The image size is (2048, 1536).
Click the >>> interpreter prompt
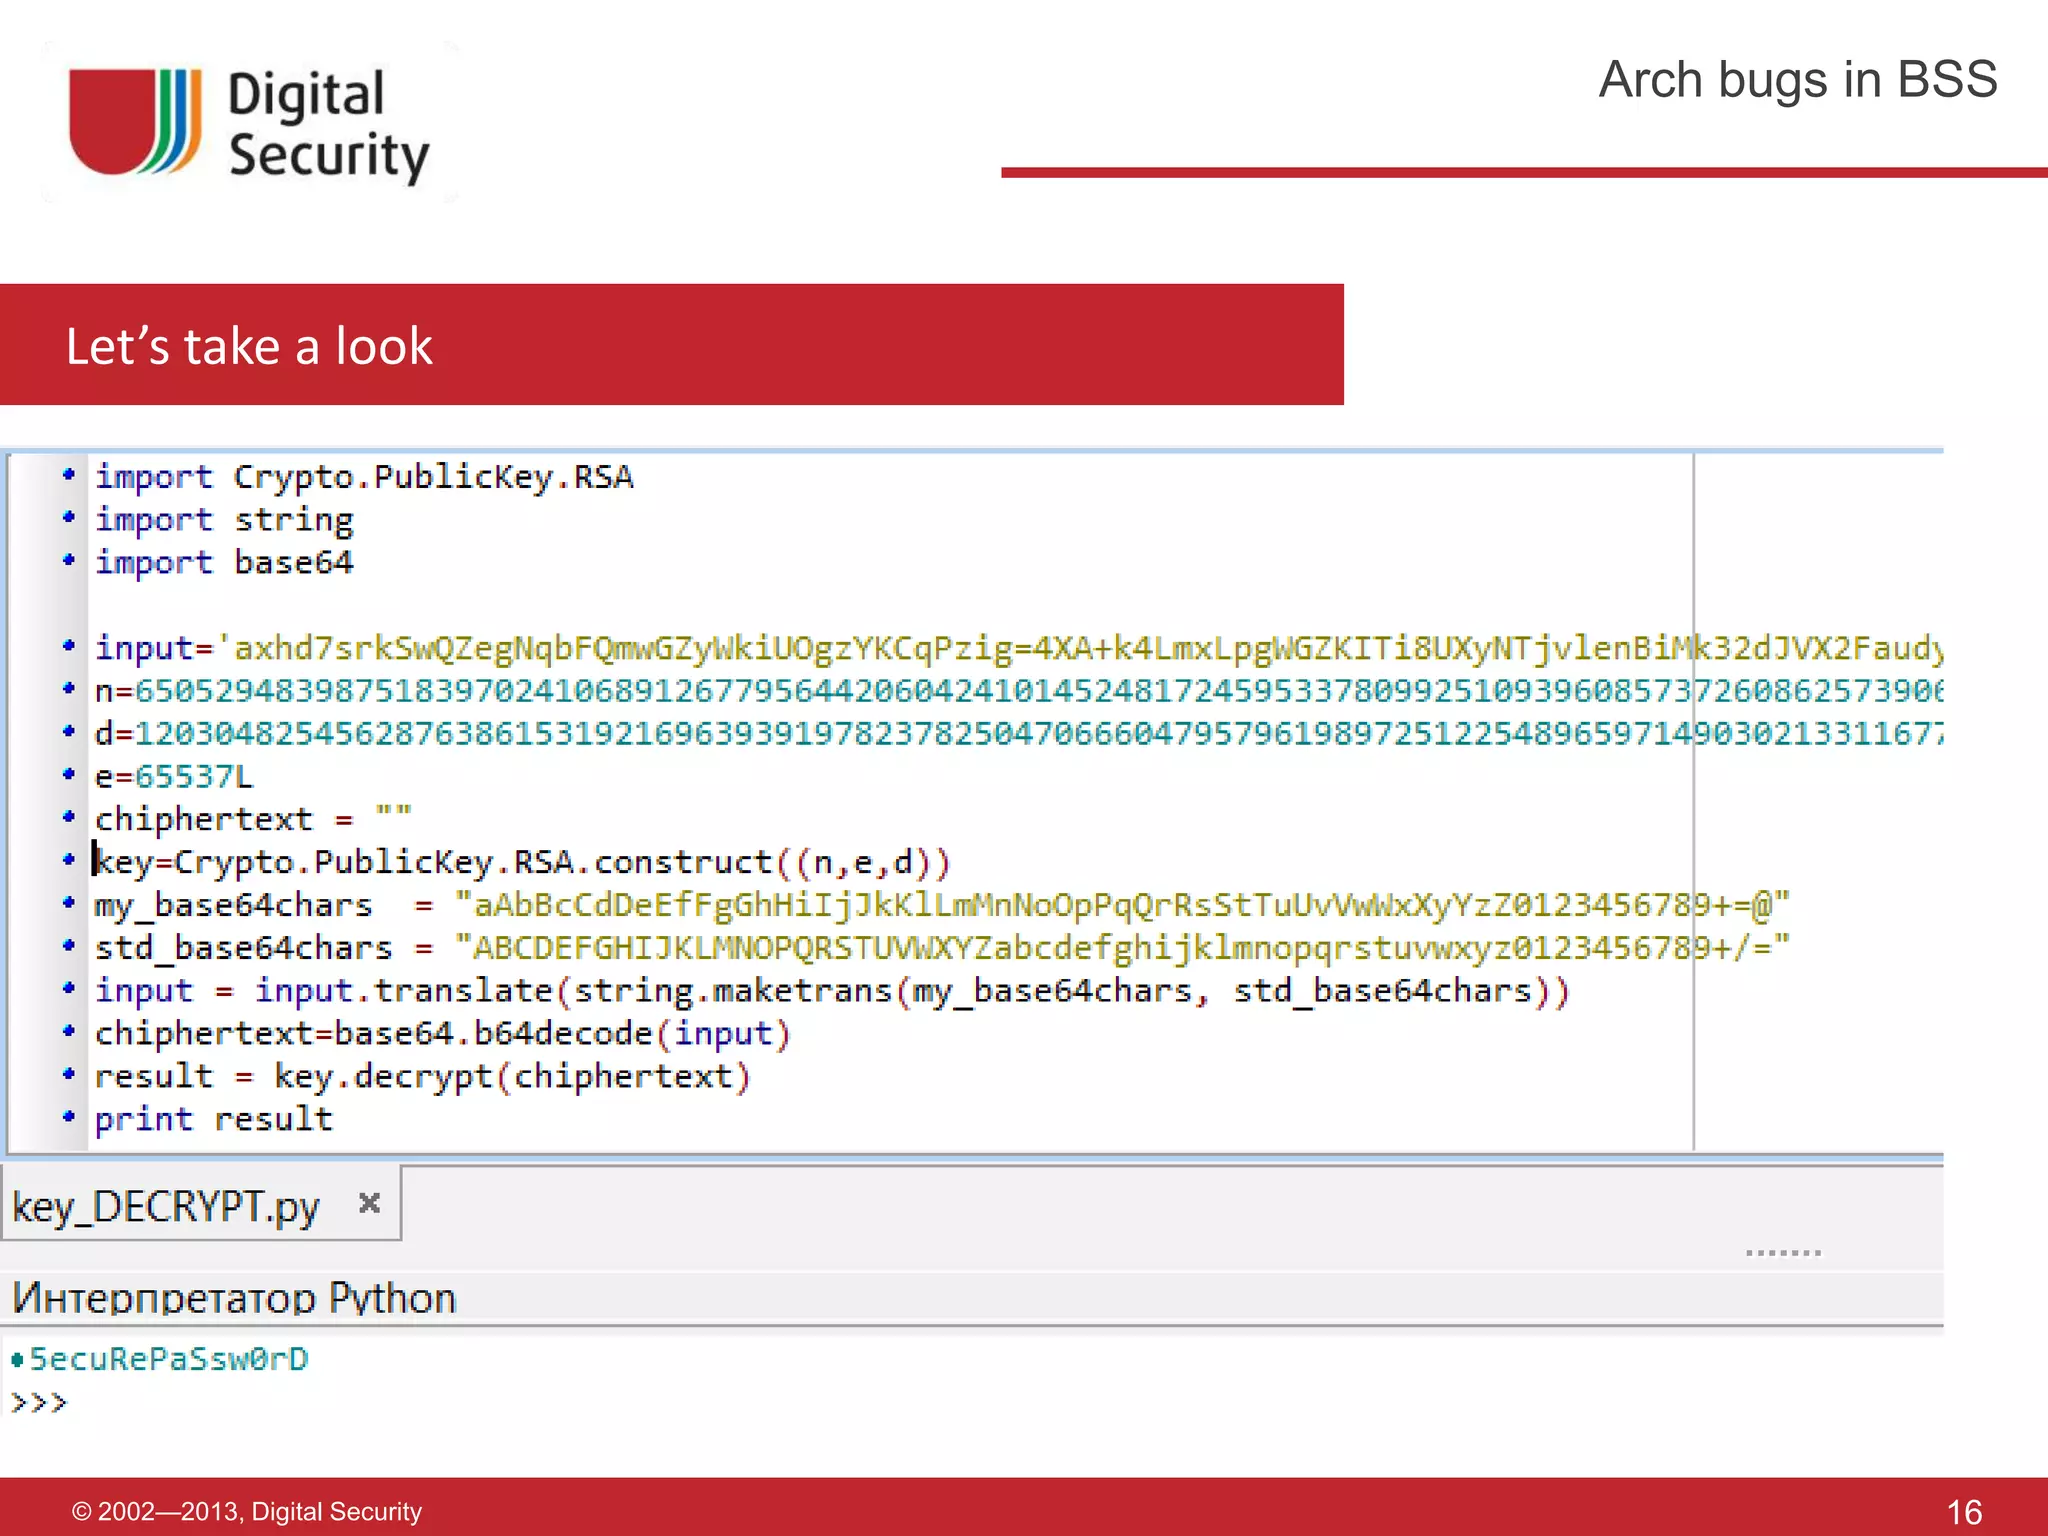(x=38, y=1402)
